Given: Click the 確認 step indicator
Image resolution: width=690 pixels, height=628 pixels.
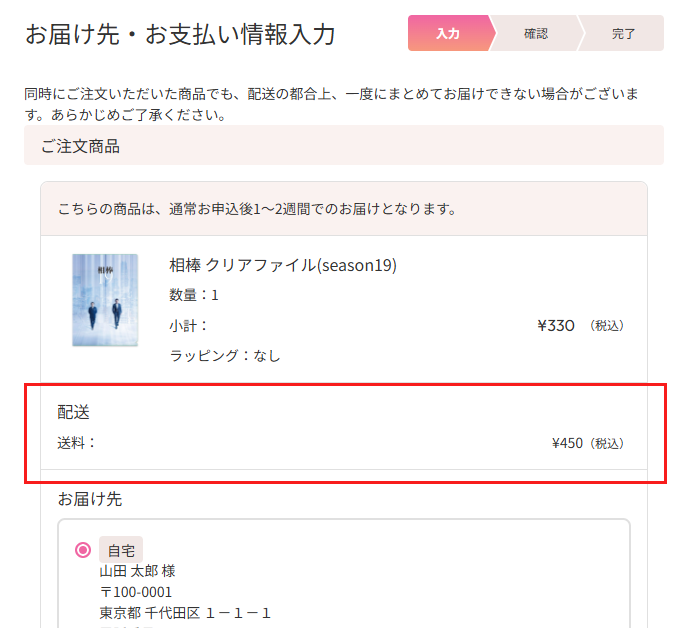Looking at the screenshot, I should tap(536, 33).
